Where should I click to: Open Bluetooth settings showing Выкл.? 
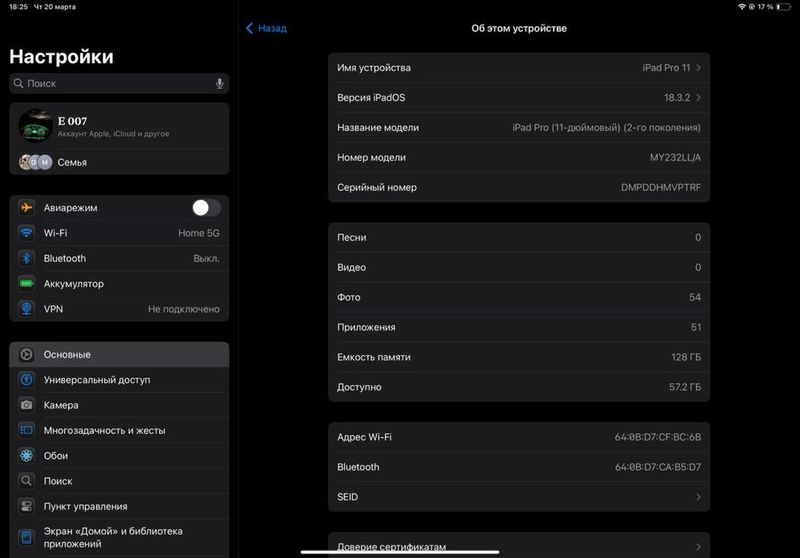pos(119,258)
